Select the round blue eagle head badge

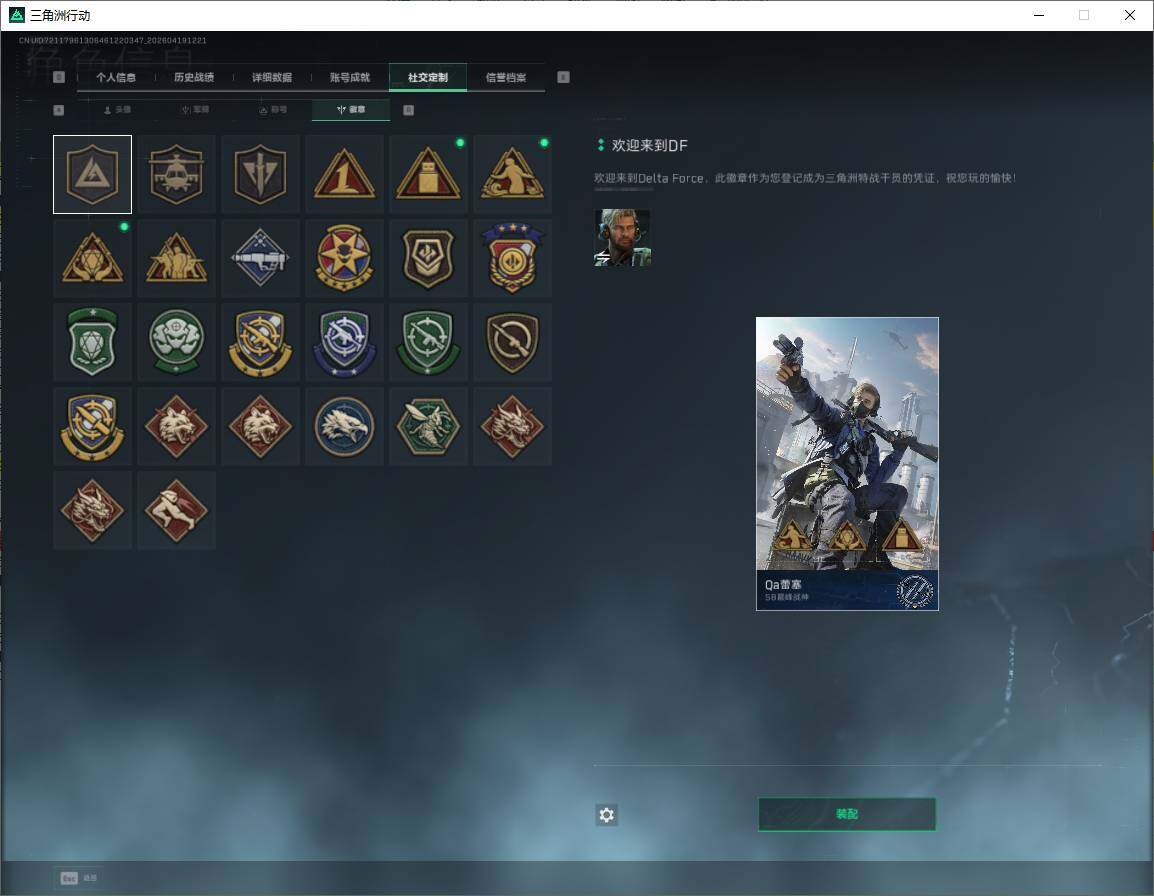click(344, 426)
